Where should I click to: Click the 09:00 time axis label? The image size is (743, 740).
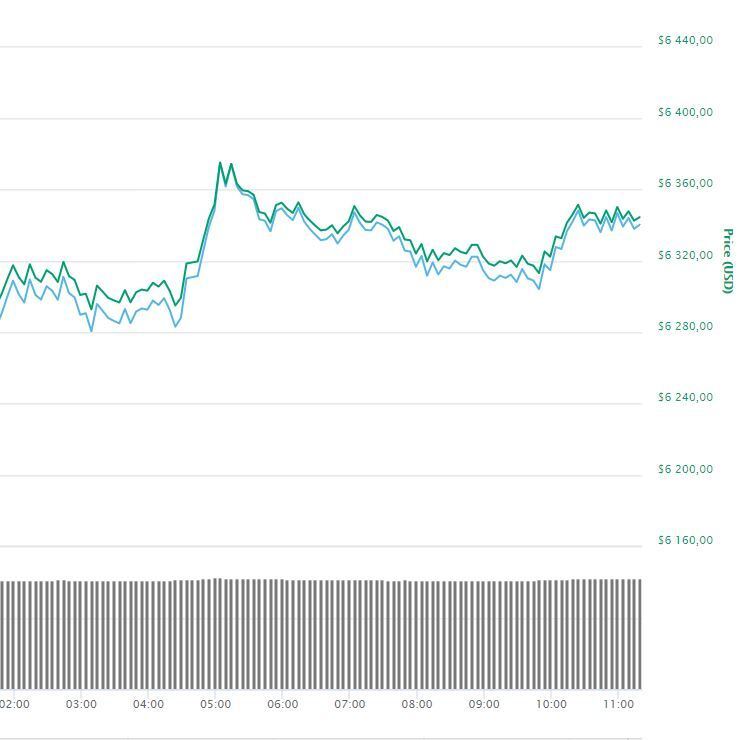coord(484,704)
